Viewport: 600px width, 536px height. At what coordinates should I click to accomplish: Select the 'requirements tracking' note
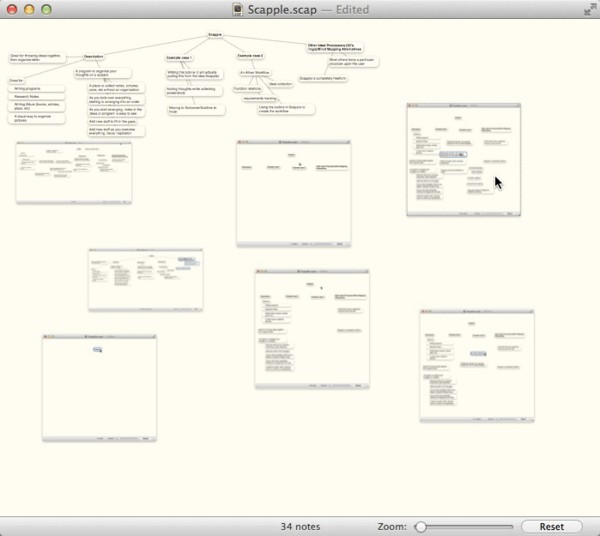260,99
